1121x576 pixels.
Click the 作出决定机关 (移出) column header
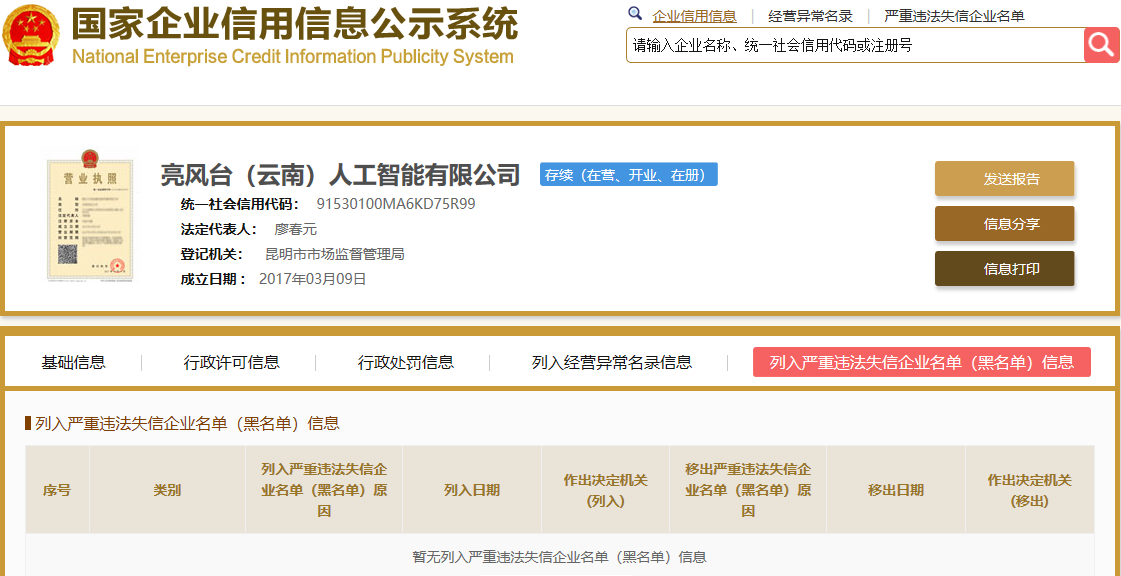click(x=1029, y=490)
